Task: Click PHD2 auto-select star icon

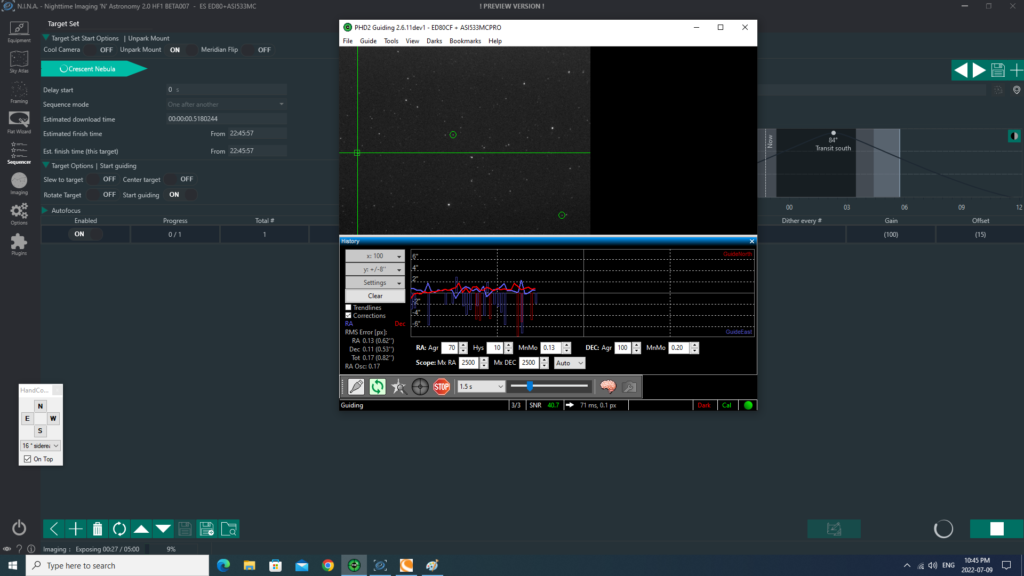Action: 399,387
